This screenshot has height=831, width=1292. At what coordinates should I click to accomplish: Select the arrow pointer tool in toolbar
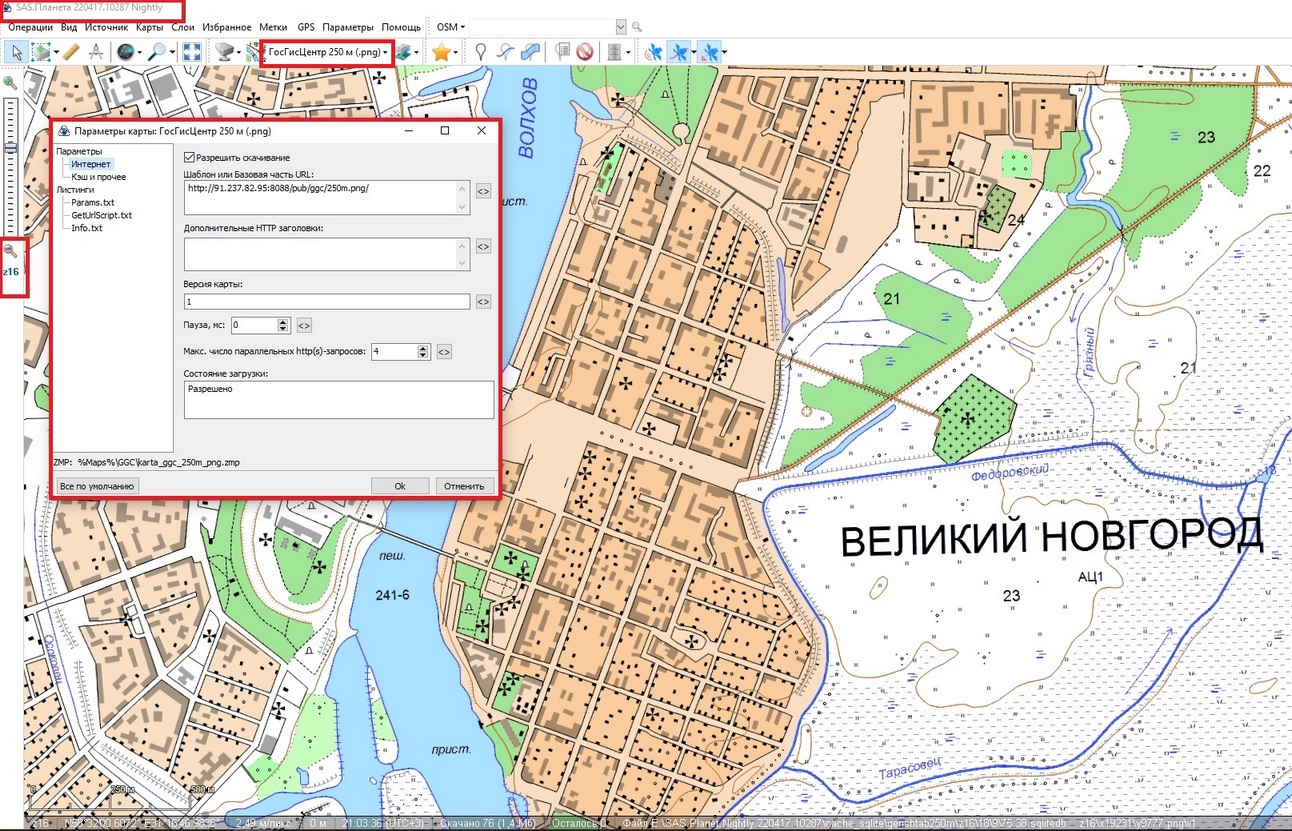click(18, 52)
